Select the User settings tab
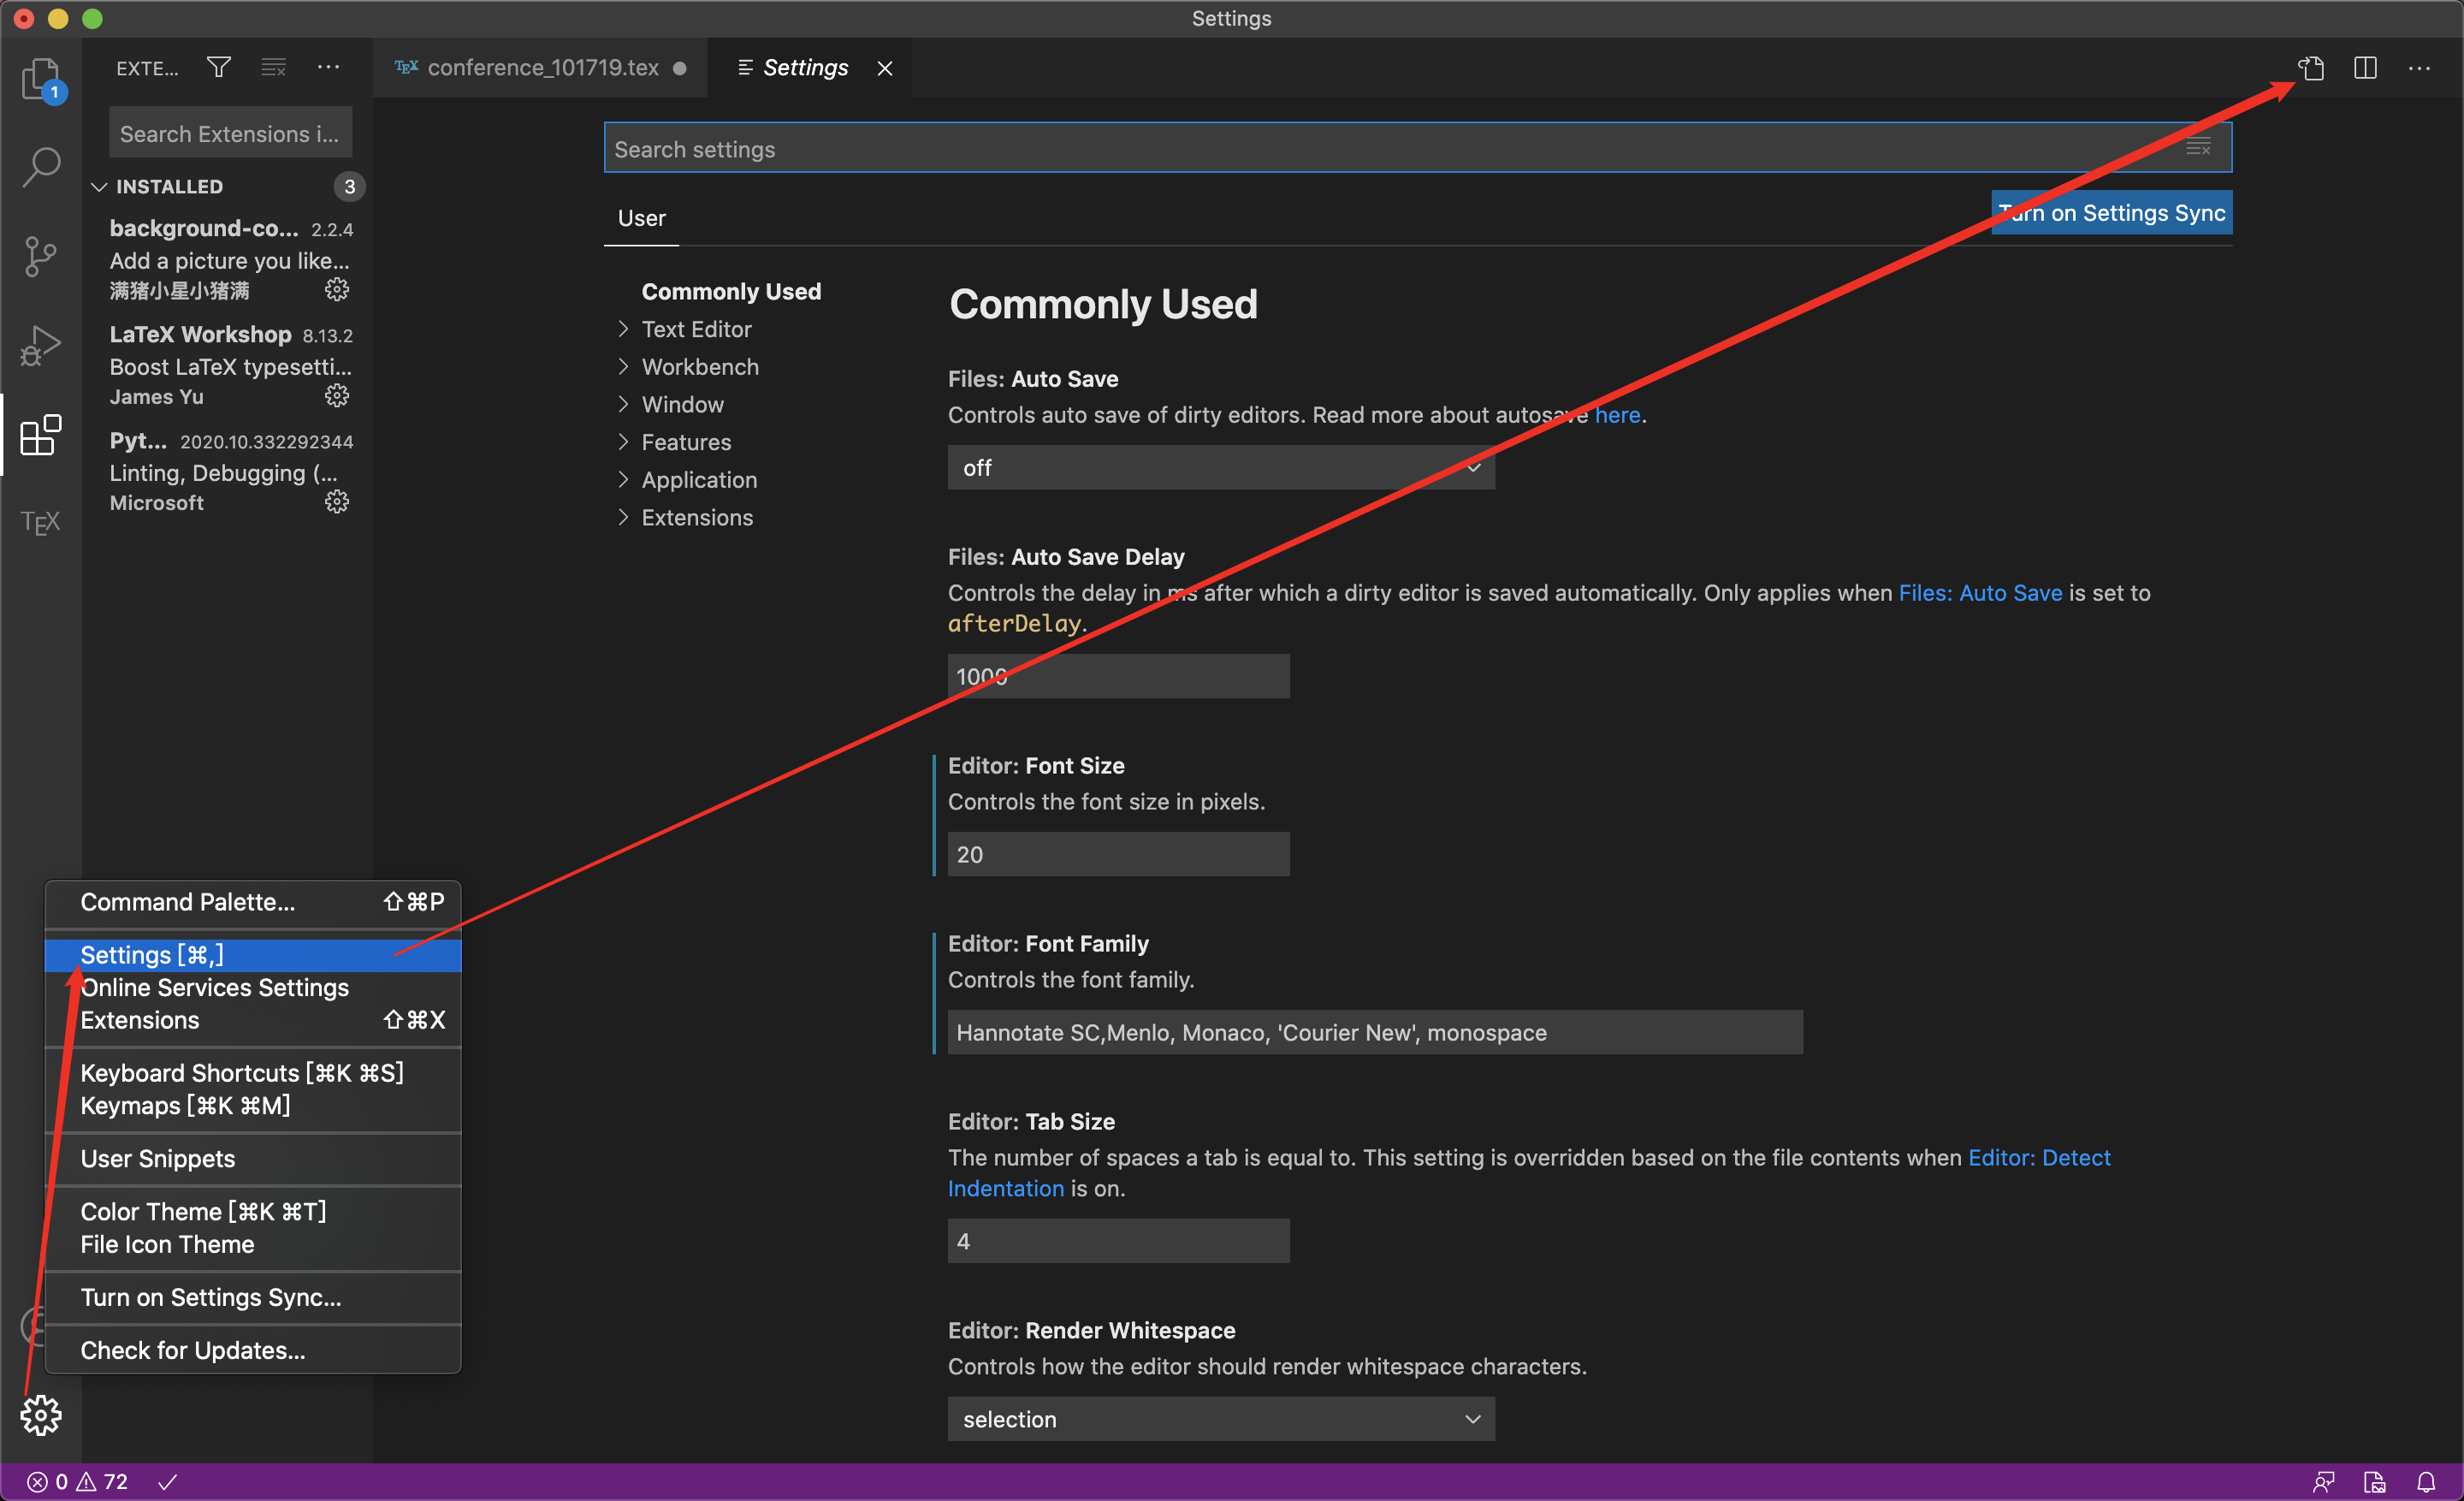 point(641,218)
